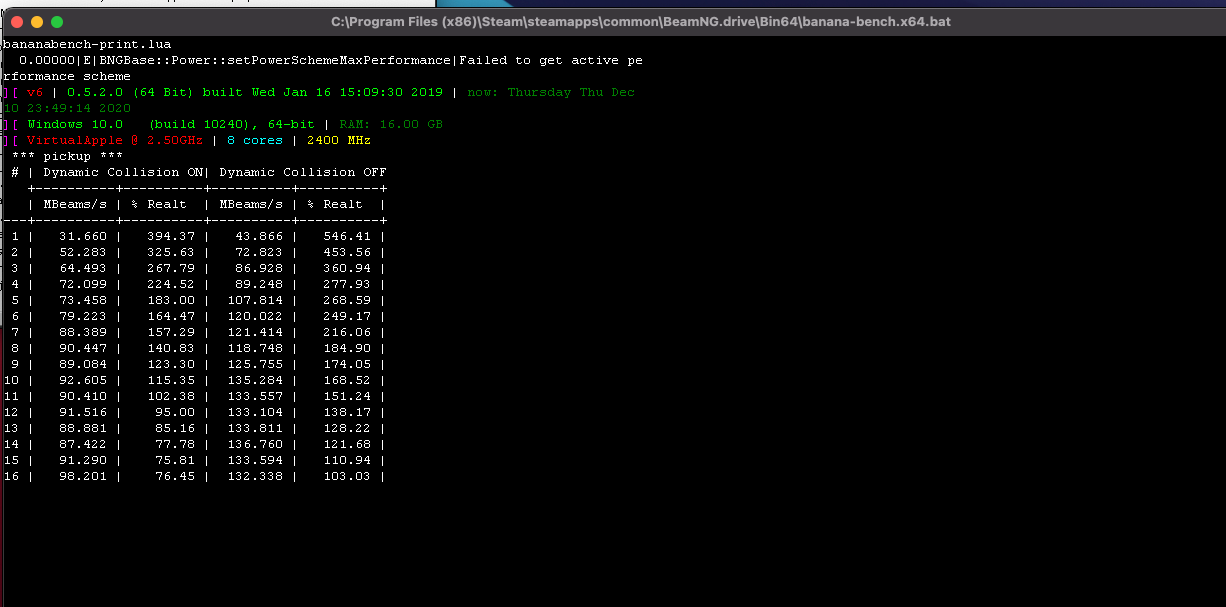
Task: Click value 133.557 in row 11
Action: [255, 396]
